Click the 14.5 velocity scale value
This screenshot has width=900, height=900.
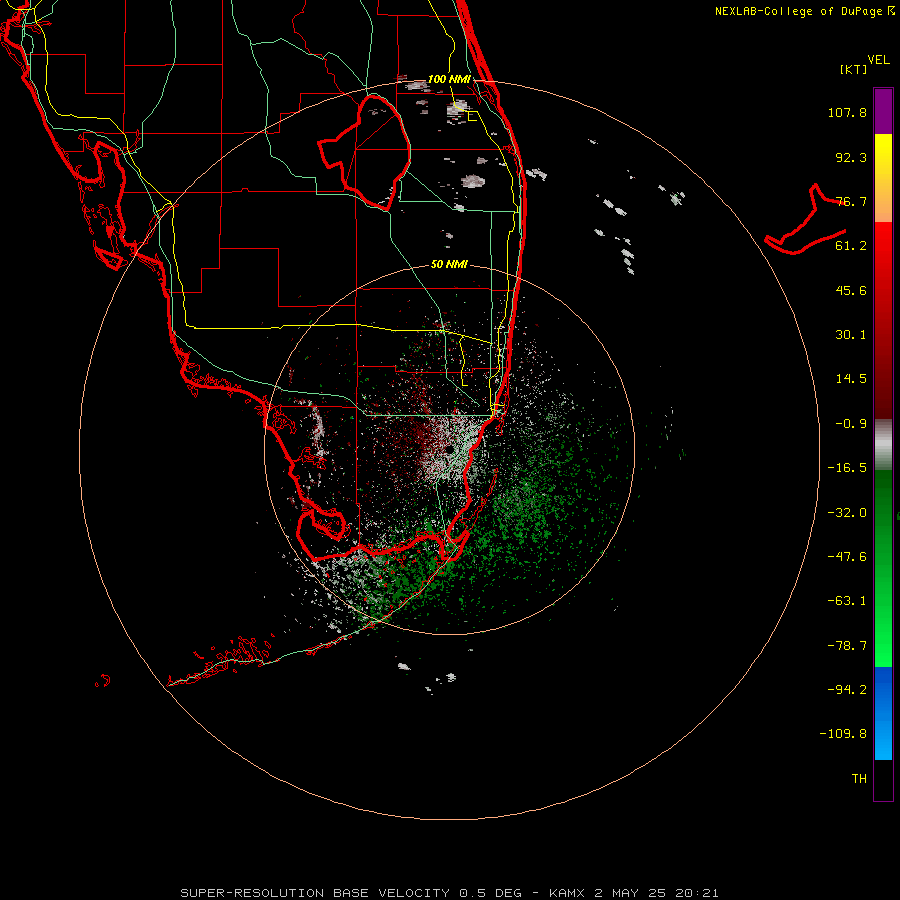pos(851,379)
